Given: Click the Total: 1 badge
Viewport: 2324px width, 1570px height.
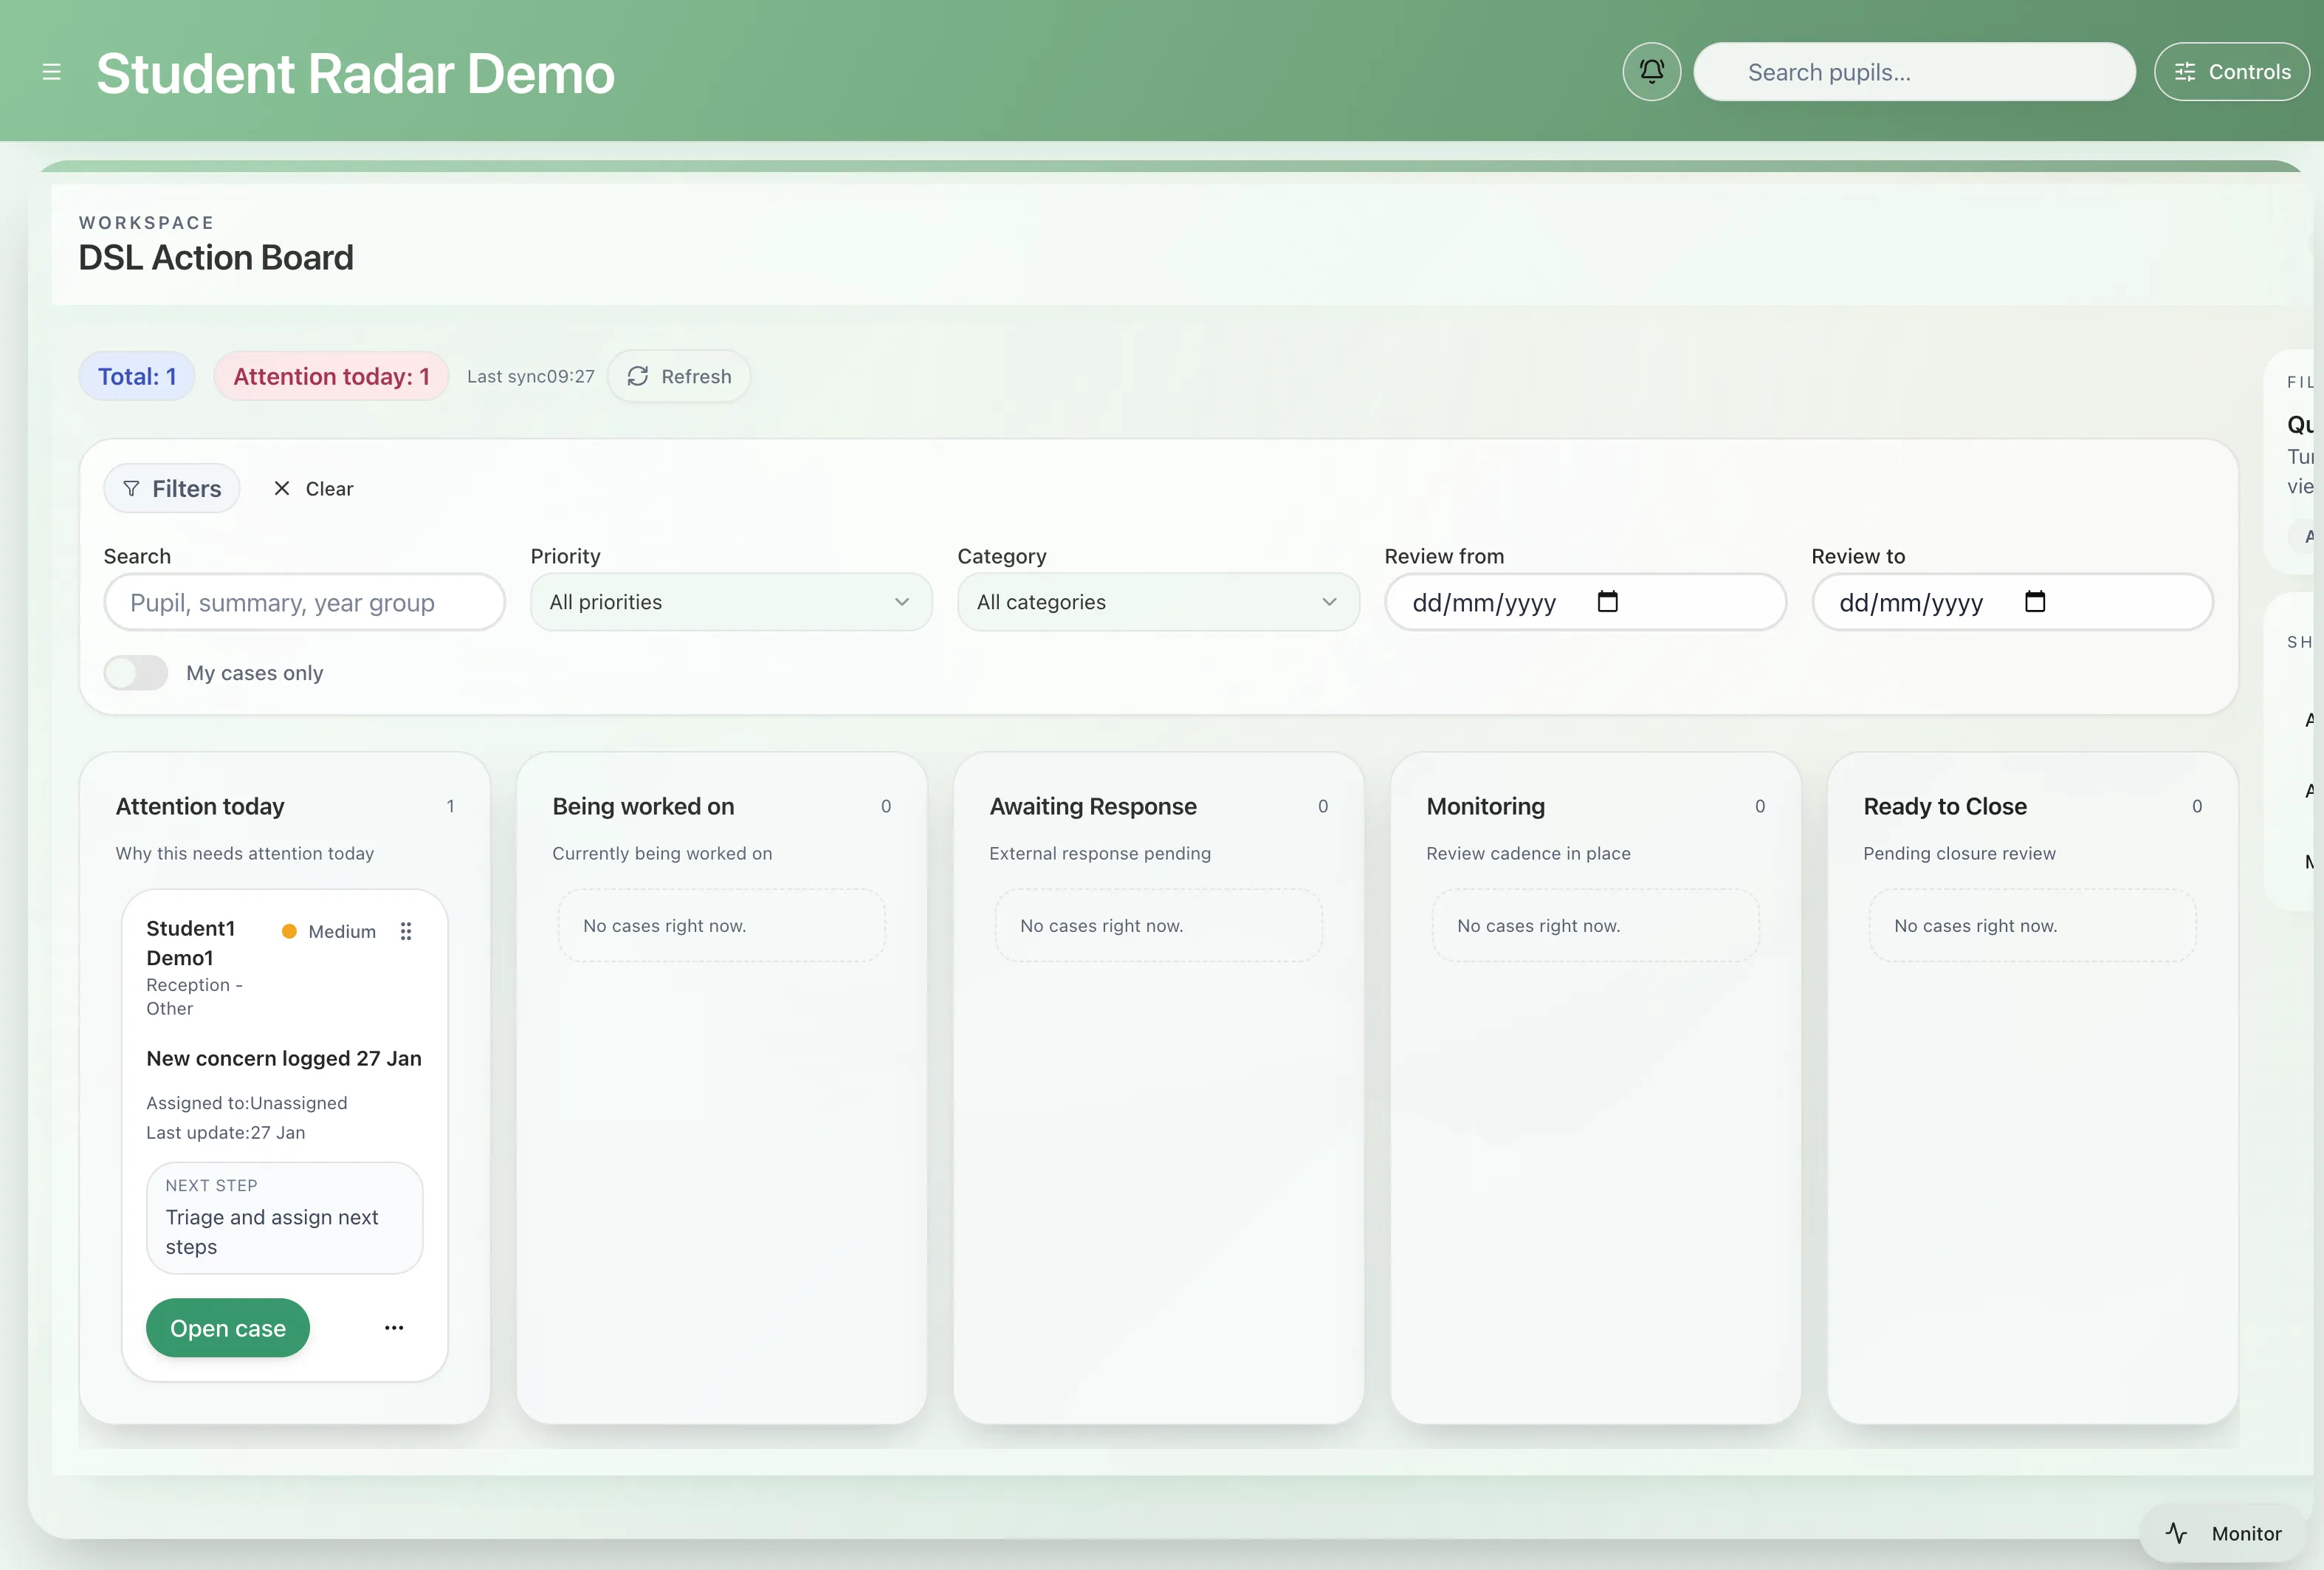Looking at the screenshot, I should point(136,377).
